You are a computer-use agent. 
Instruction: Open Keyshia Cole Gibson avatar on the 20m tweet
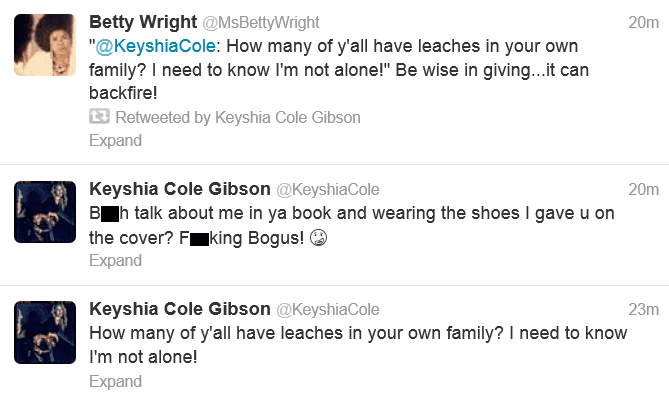(x=45, y=212)
